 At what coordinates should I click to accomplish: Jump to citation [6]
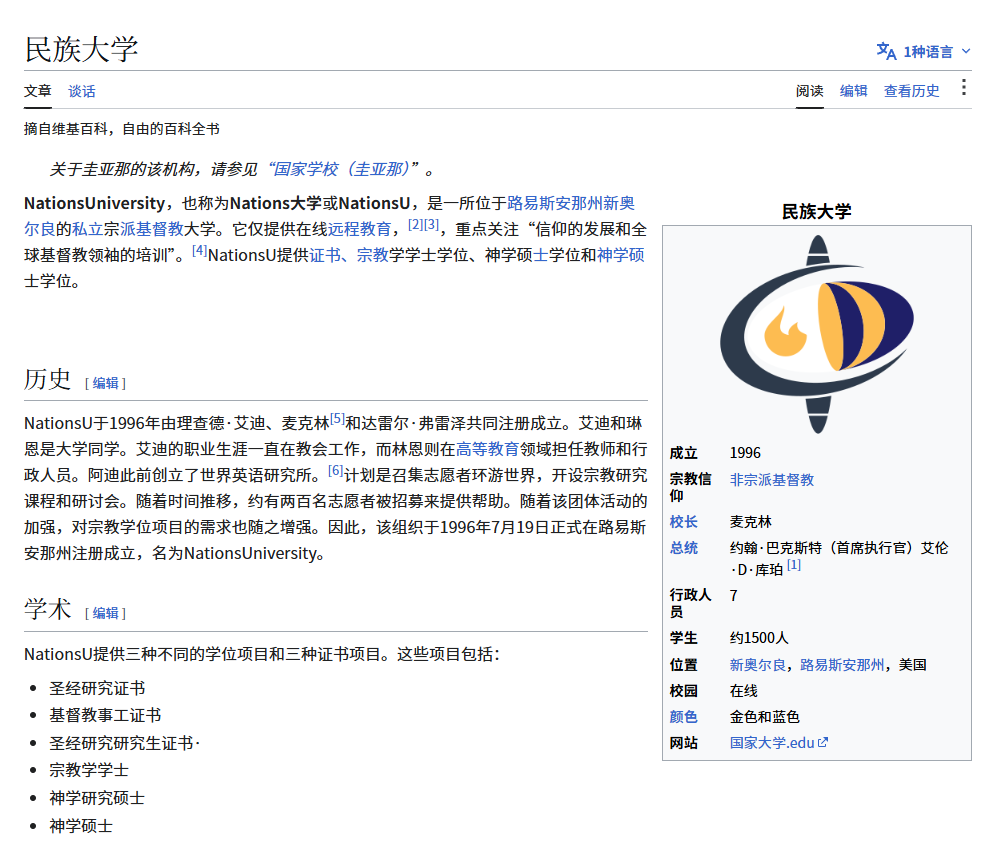[x=336, y=471]
